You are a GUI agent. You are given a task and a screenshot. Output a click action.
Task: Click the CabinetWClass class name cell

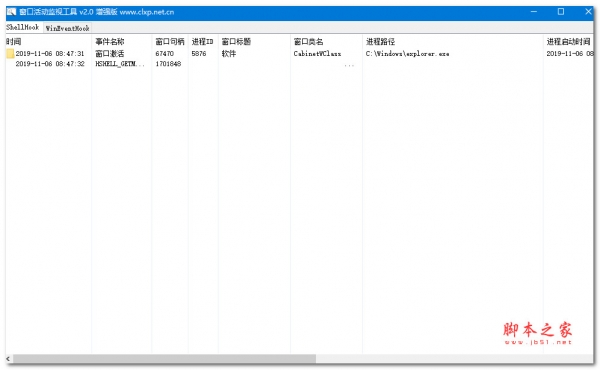click(x=317, y=54)
